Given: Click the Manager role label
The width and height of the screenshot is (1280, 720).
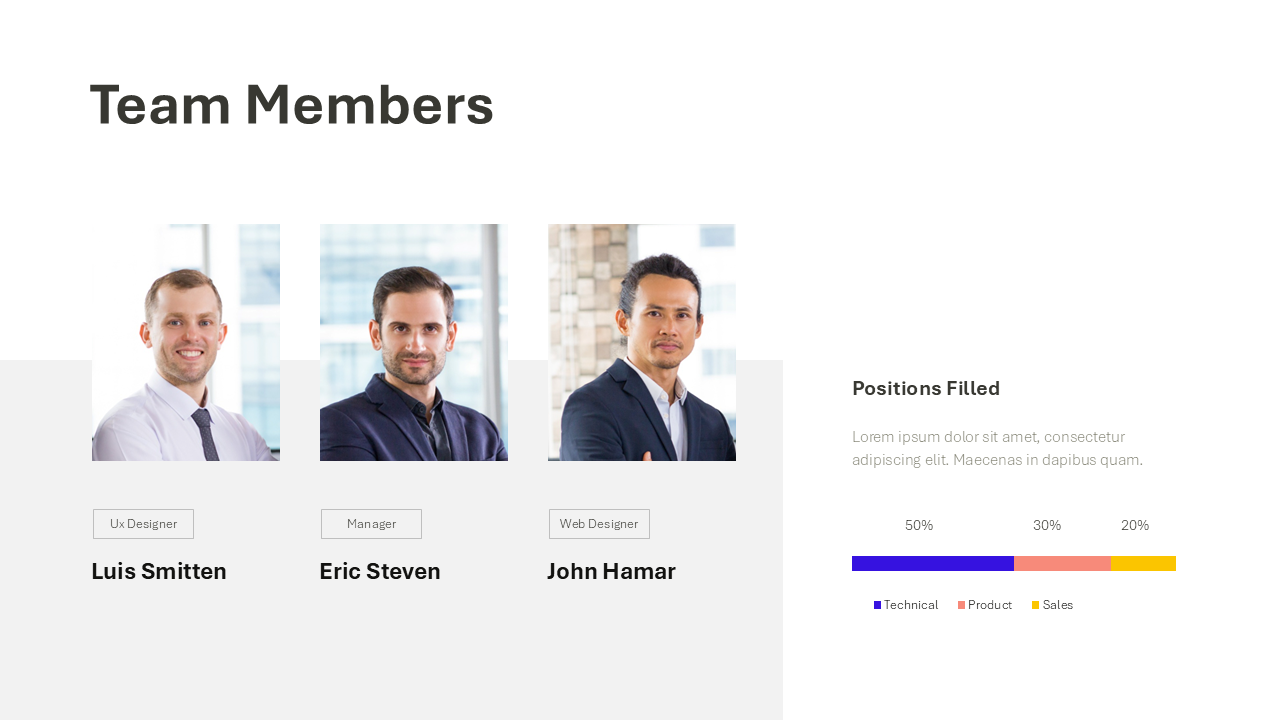Looking at the screenshot, I should 371,524.
